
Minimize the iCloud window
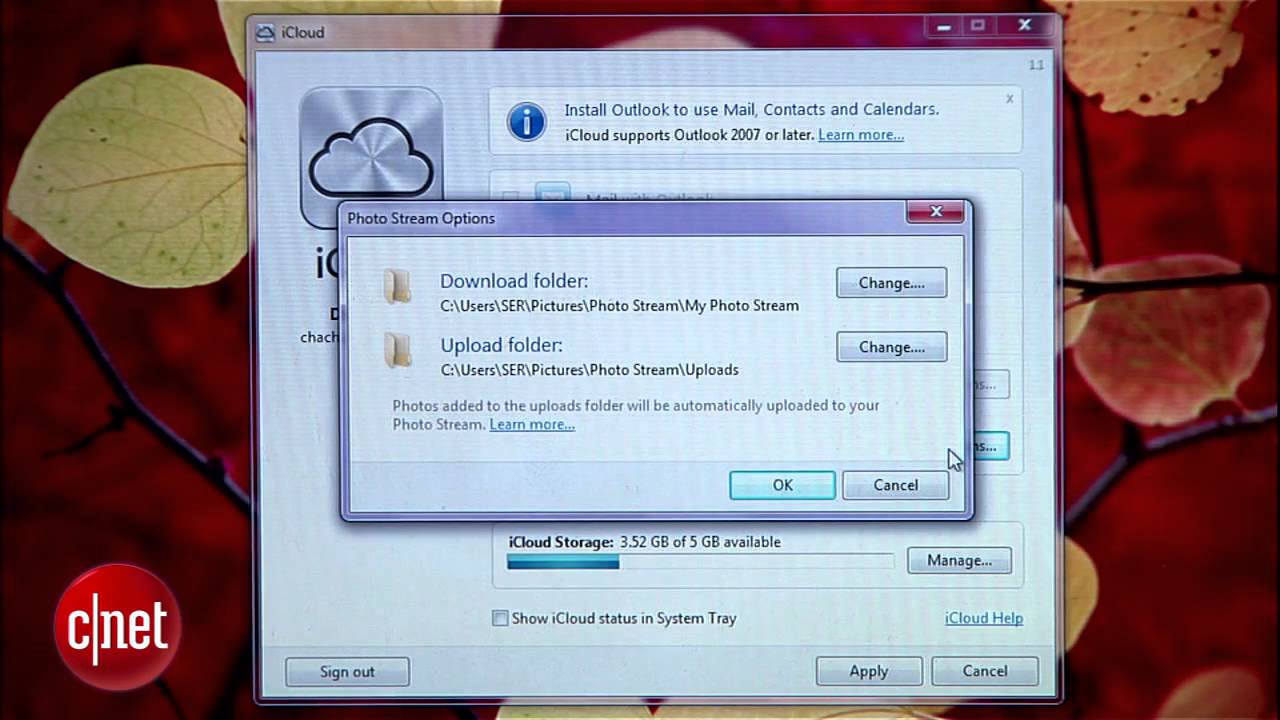point(944,27)
